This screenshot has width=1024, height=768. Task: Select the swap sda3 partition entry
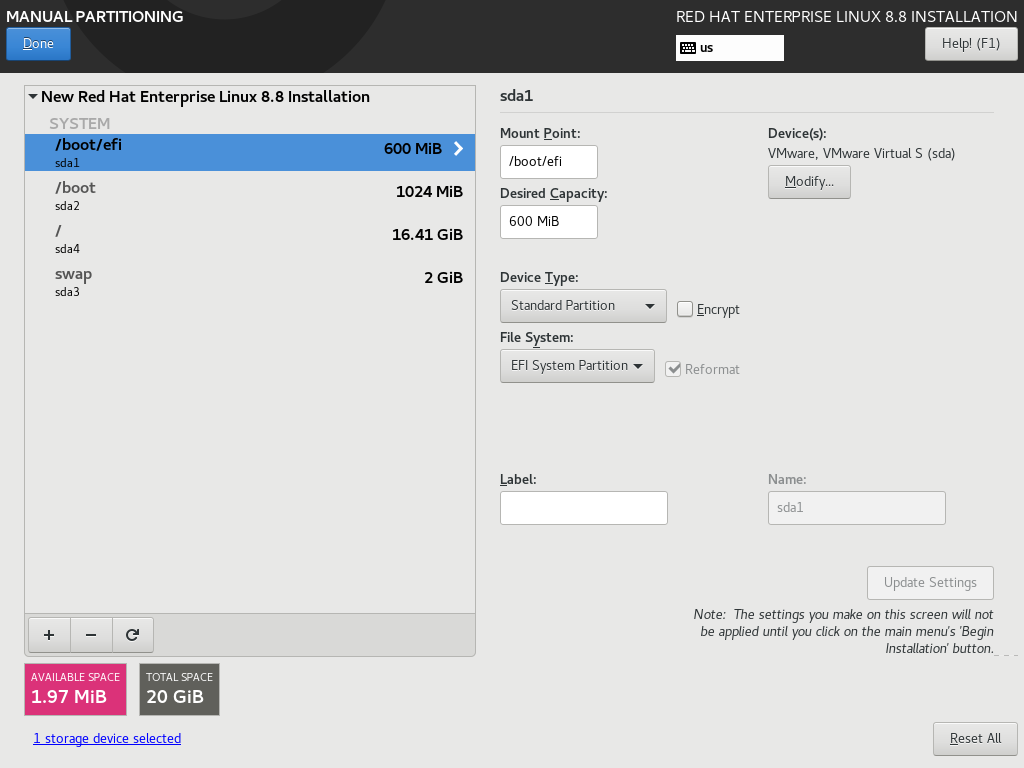[x=250, y=282]
